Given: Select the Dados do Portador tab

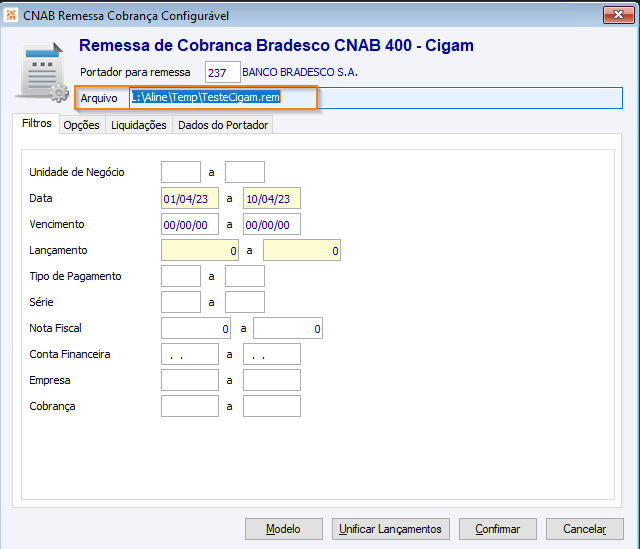Looking at the screenshot, I should point(222,125).
